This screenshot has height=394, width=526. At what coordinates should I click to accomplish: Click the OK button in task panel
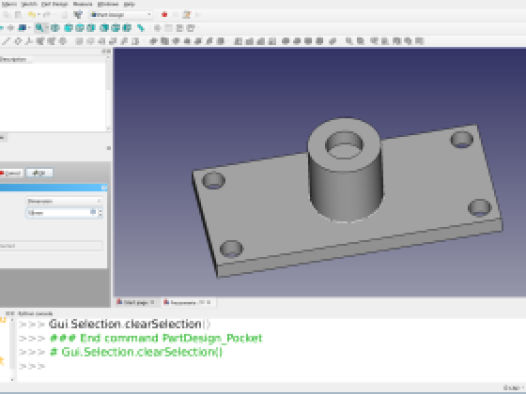pyautogui.click(x=40, y=173)
